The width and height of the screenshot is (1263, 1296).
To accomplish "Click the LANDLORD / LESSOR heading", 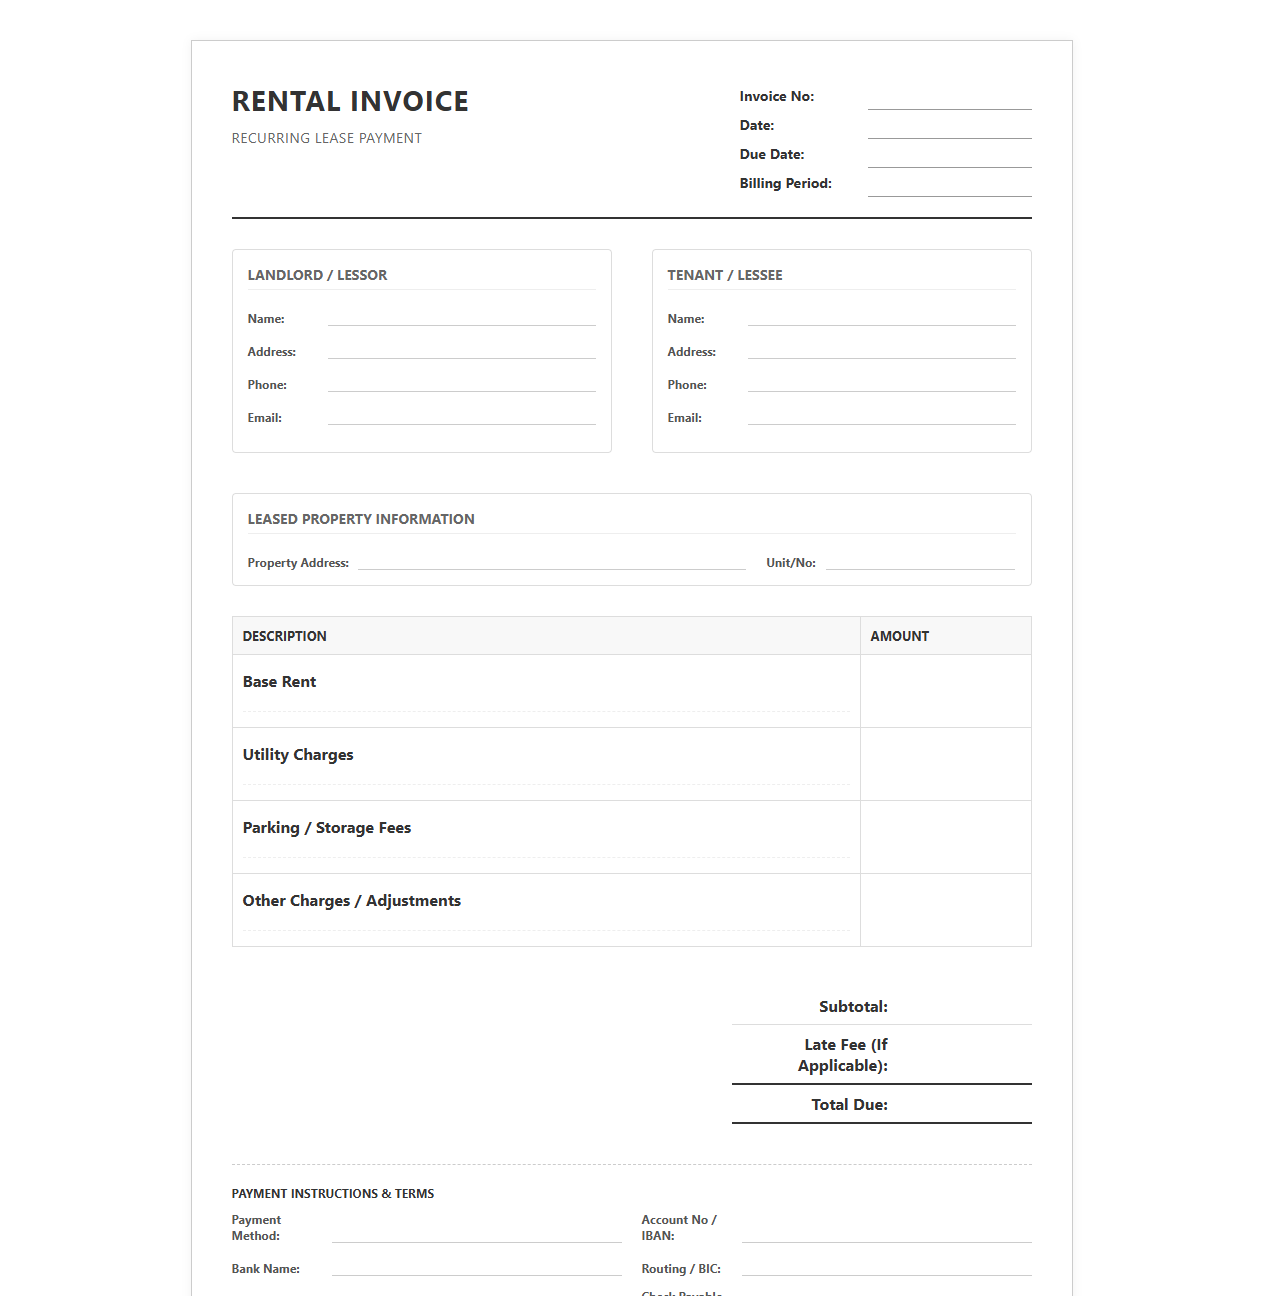I will pos(317,275).
